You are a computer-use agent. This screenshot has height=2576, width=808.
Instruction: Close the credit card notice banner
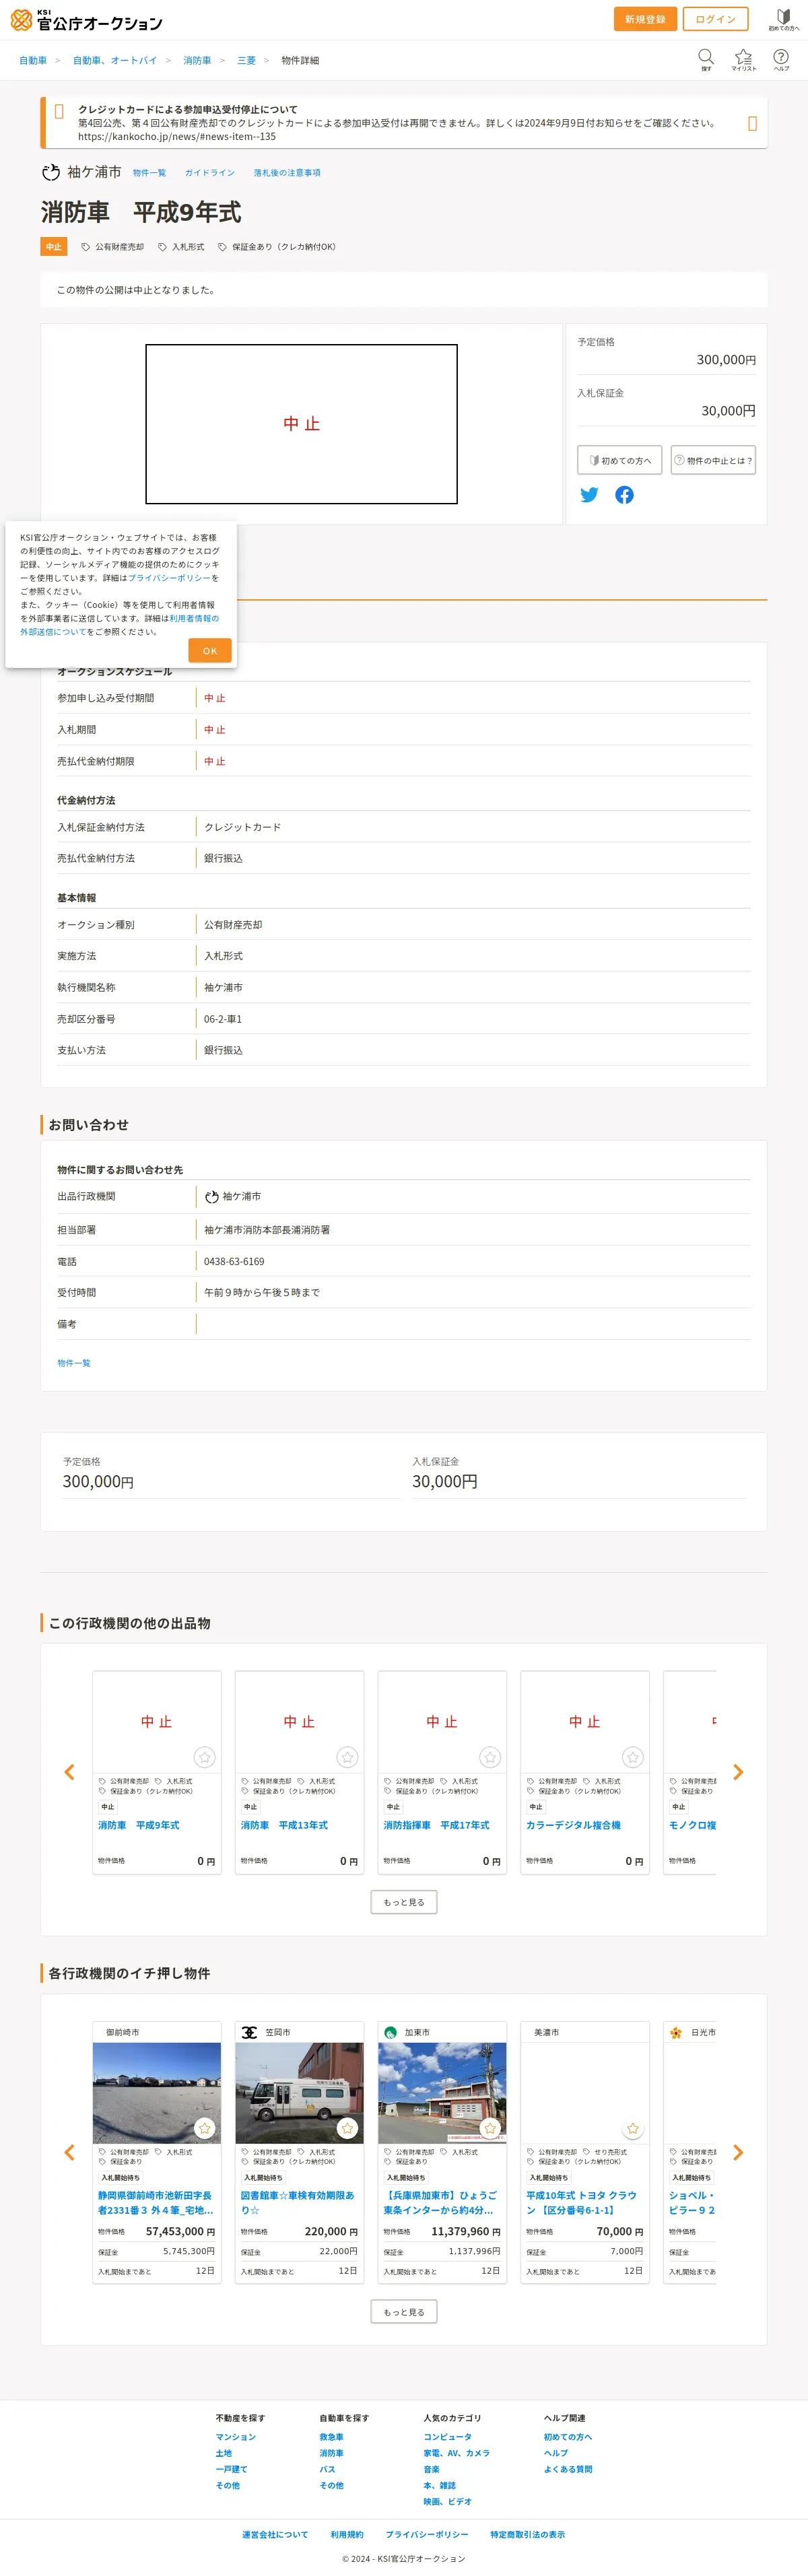pos(752,123)
